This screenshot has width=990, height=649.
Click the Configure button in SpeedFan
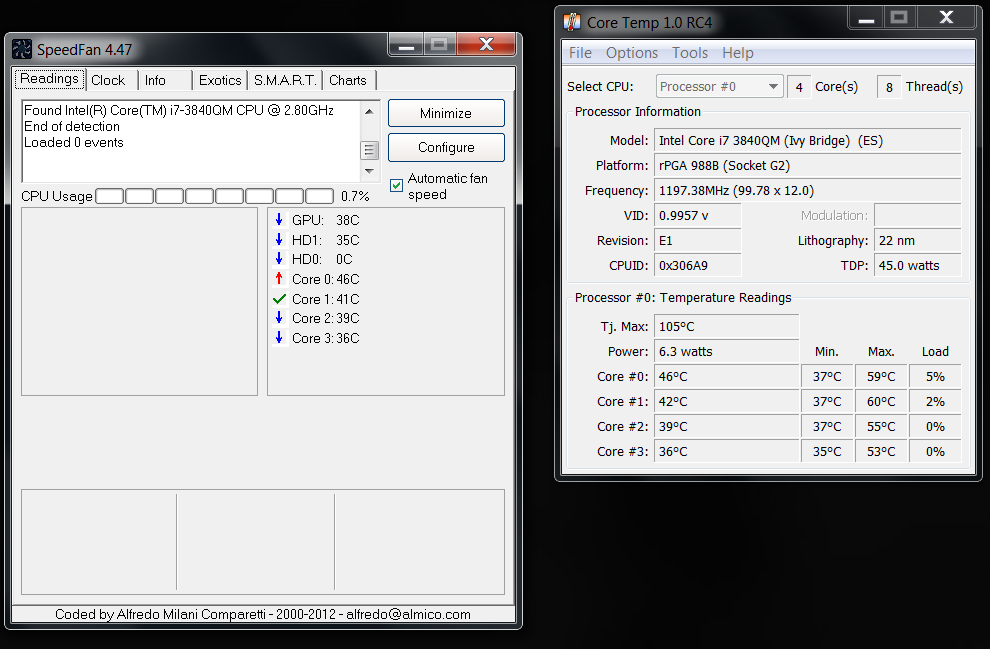coord(446,147)
